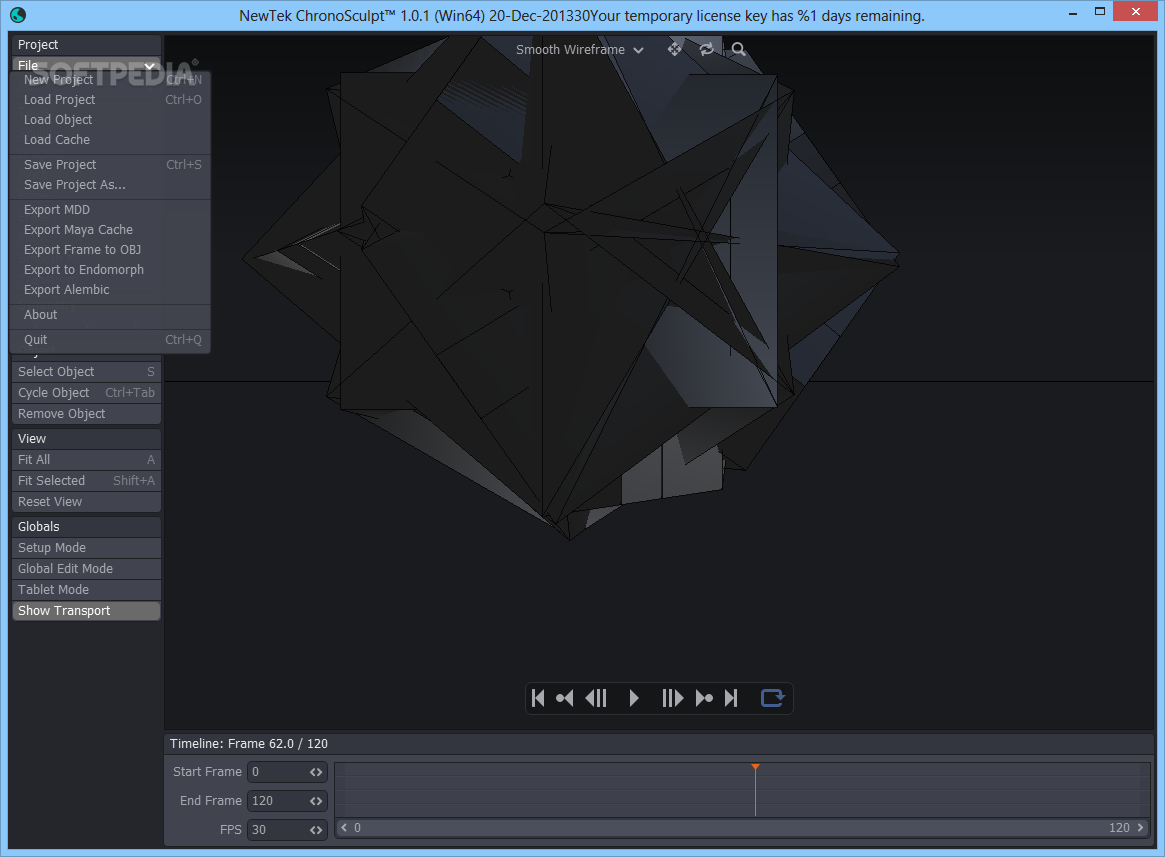Click the Fit All button

(x=86, y=459)
